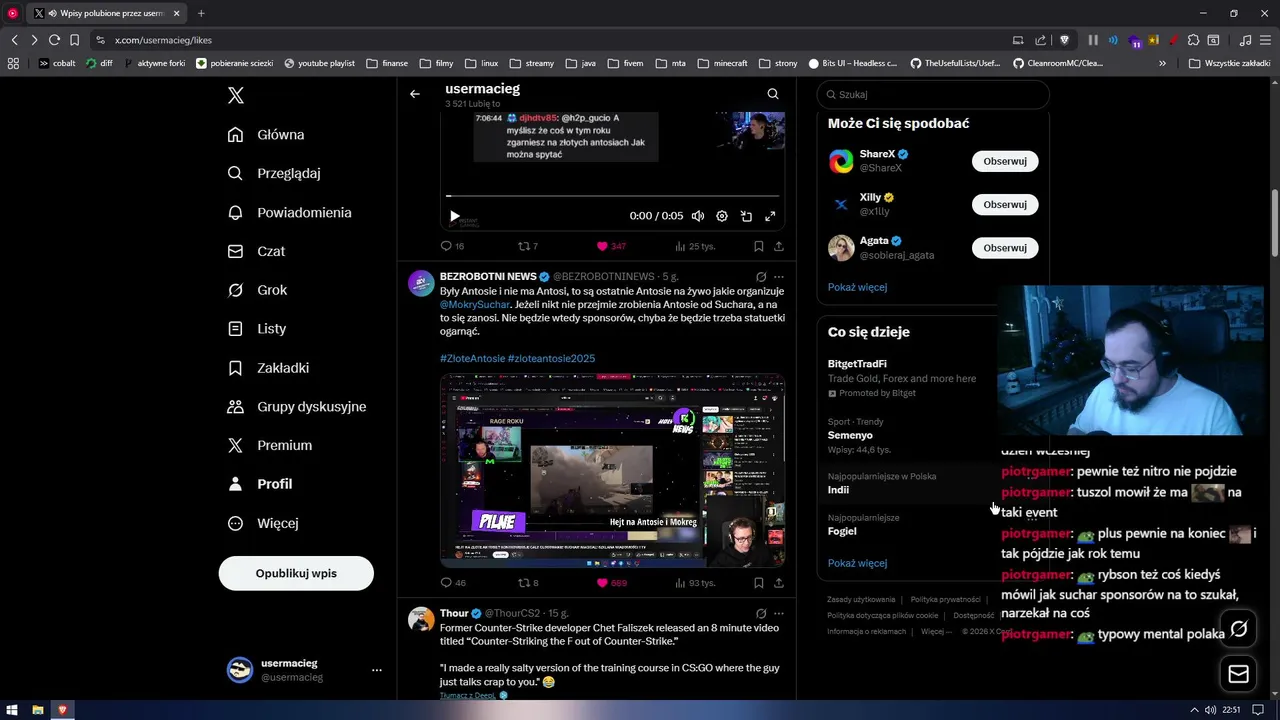
Task: Expand hidden bookmarks chevron
Action: point(1162,63)
